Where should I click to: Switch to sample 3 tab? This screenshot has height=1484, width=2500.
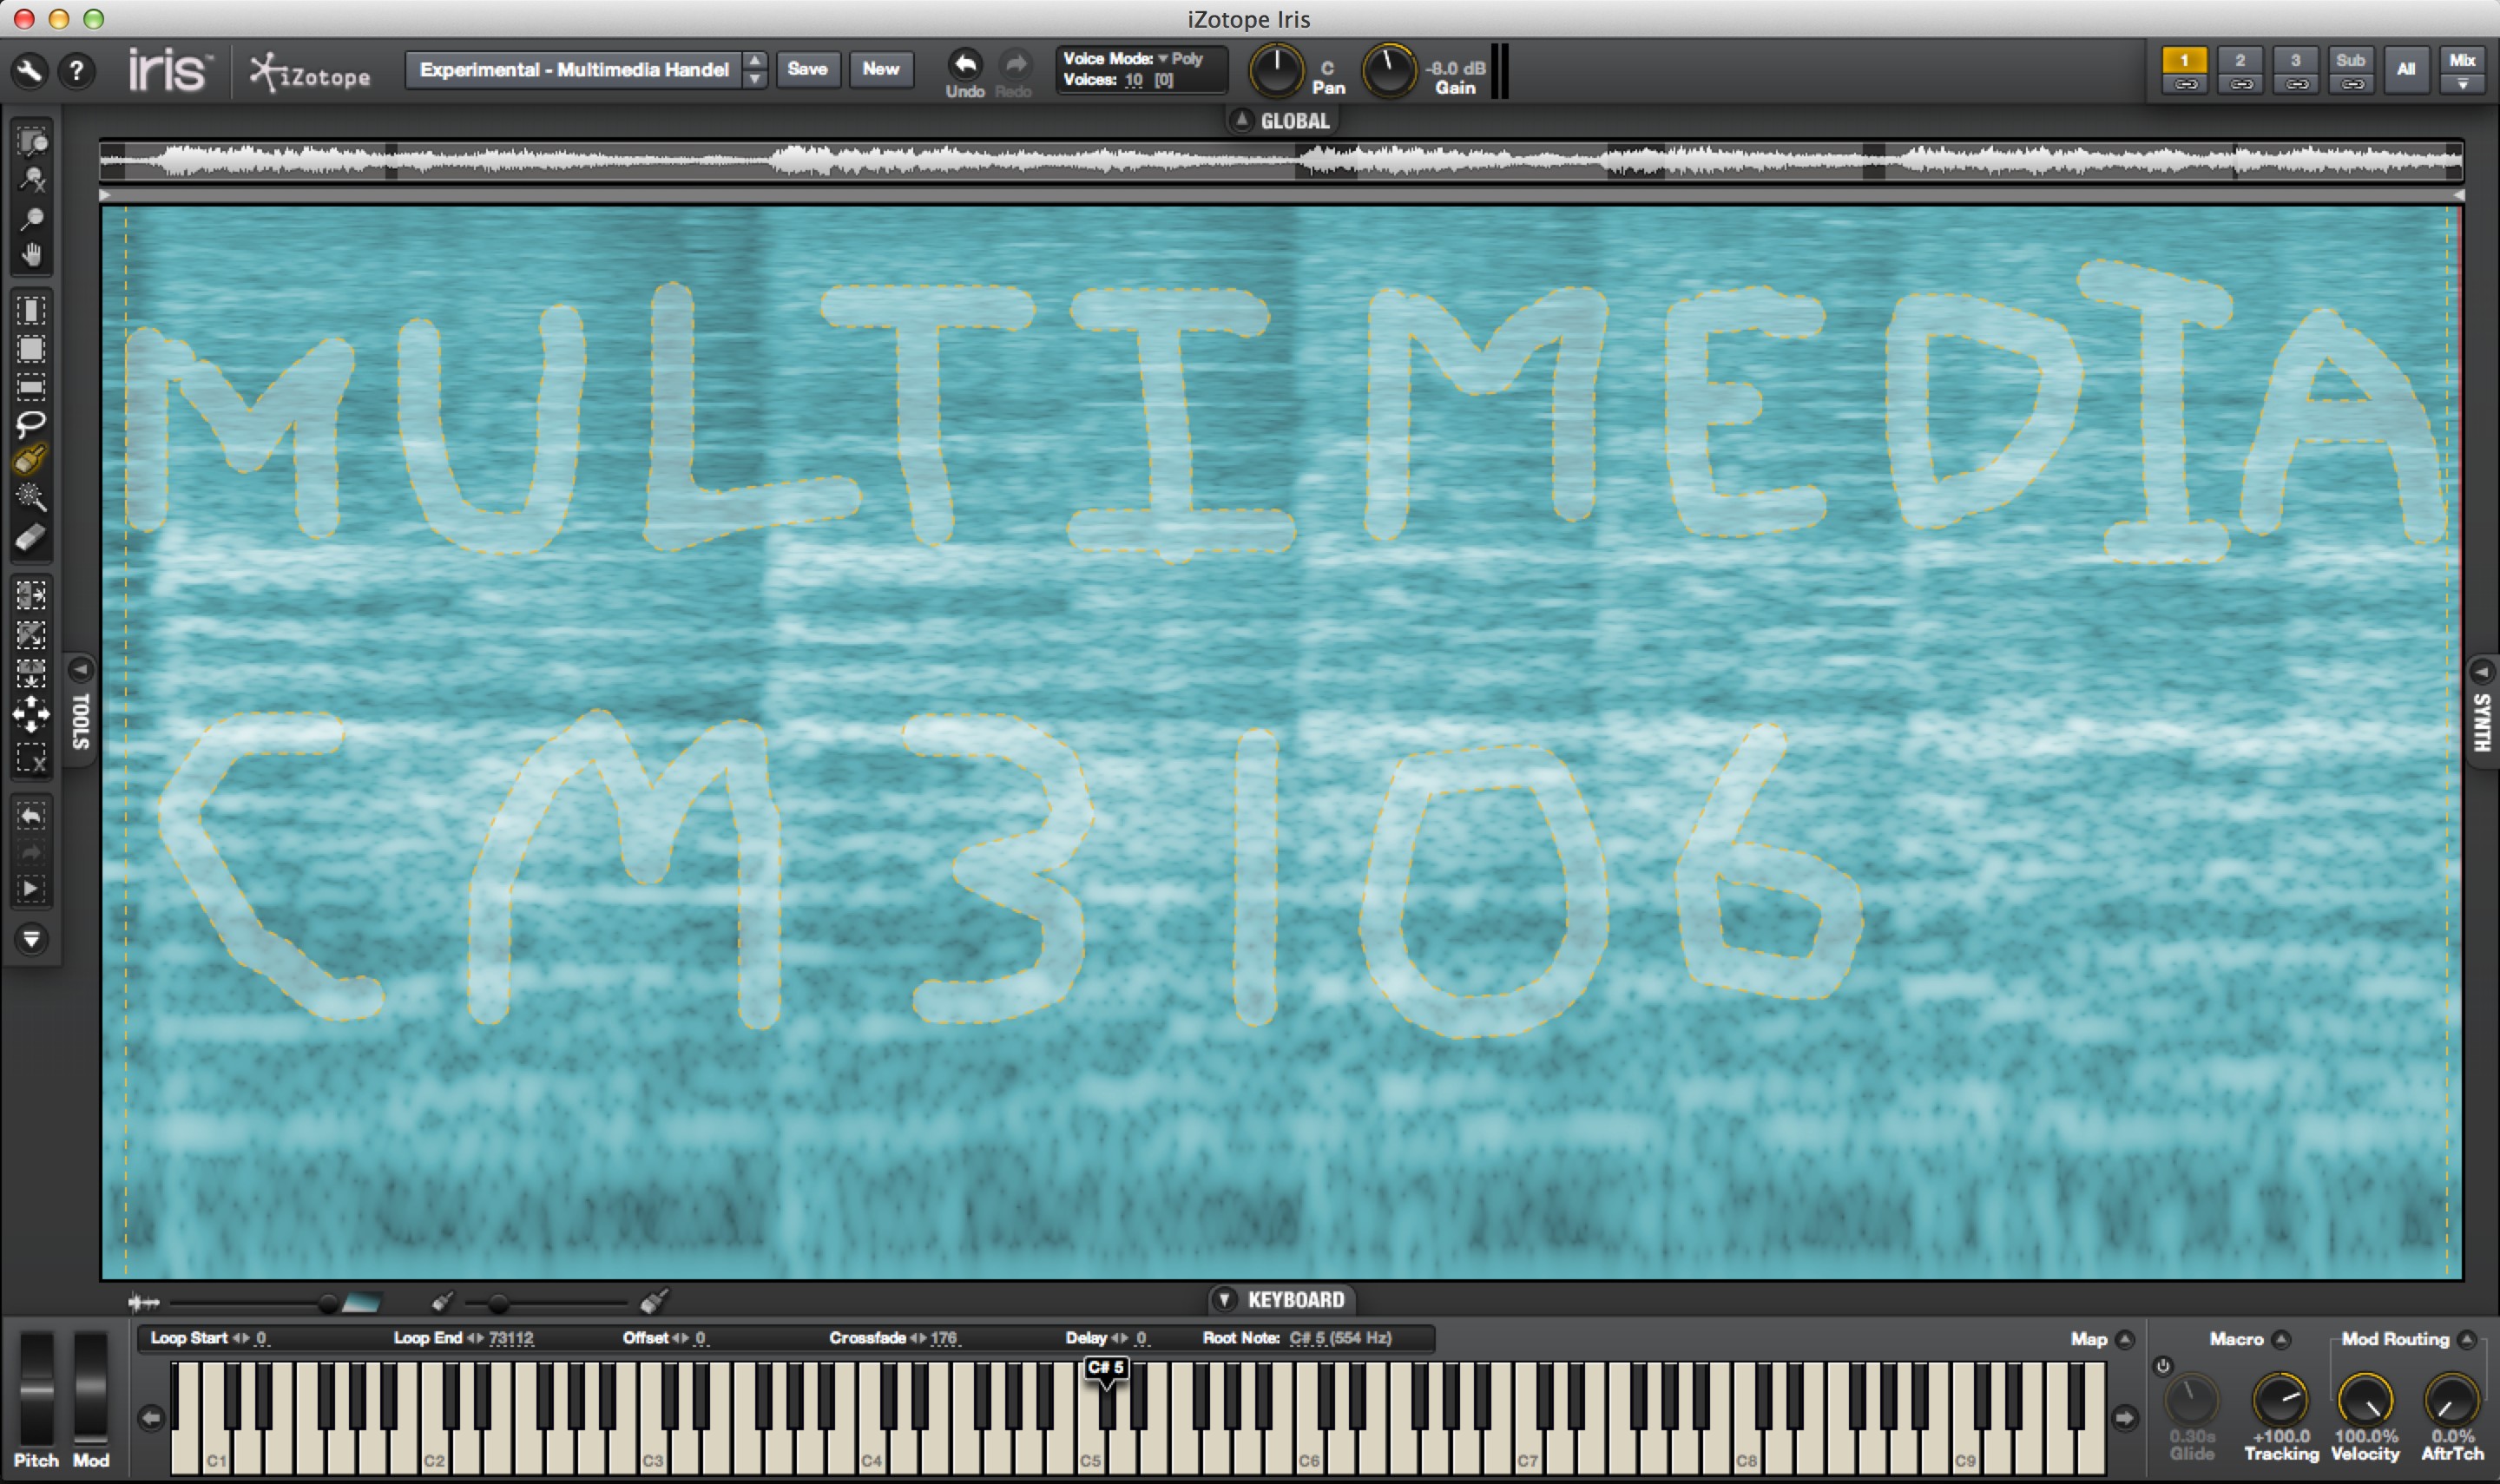[2296, 60]
